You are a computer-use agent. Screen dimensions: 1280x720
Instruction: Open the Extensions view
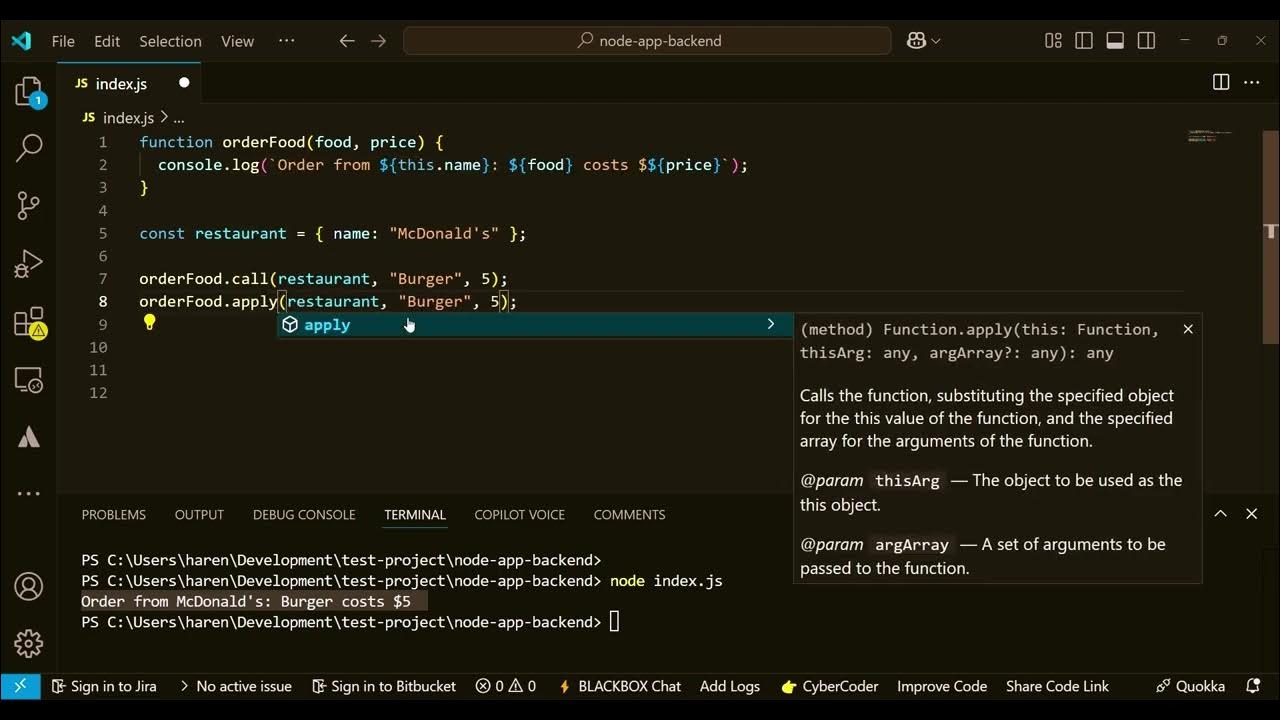29,322
